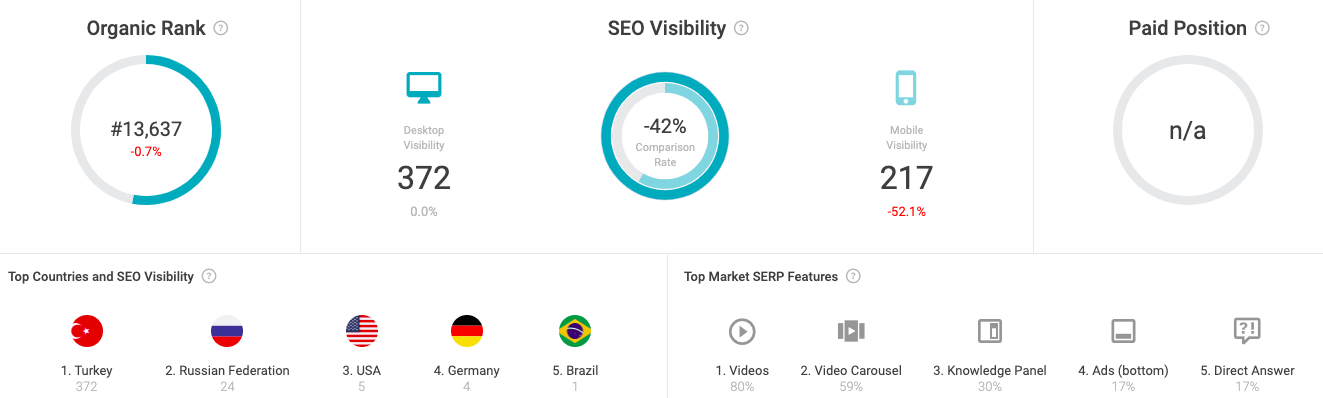The image size is (1323, 398).
Task: Click the Turkey flag icon
Action: tap(87, 331)
